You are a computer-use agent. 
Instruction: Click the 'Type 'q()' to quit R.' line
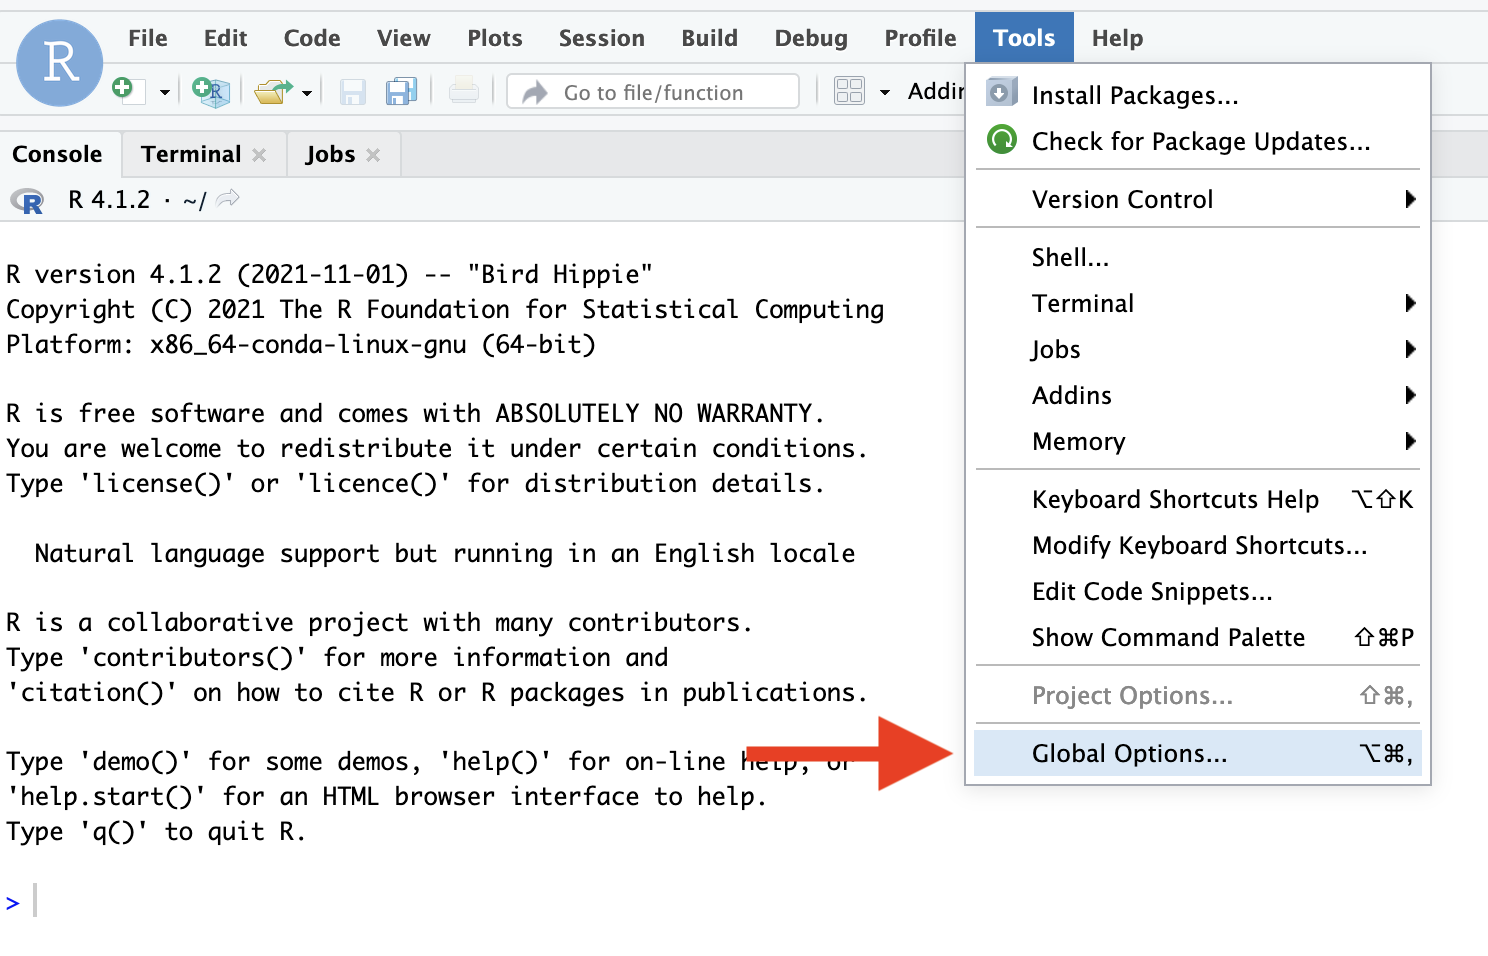coord(155,831)
